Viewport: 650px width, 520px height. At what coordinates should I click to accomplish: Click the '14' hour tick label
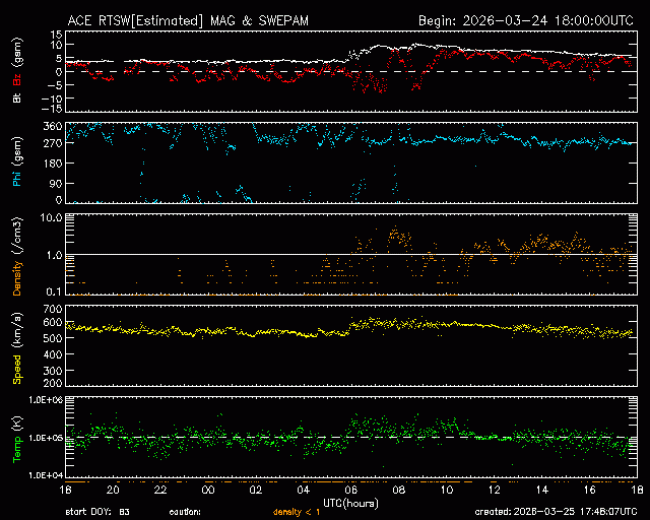pos(542,490)
